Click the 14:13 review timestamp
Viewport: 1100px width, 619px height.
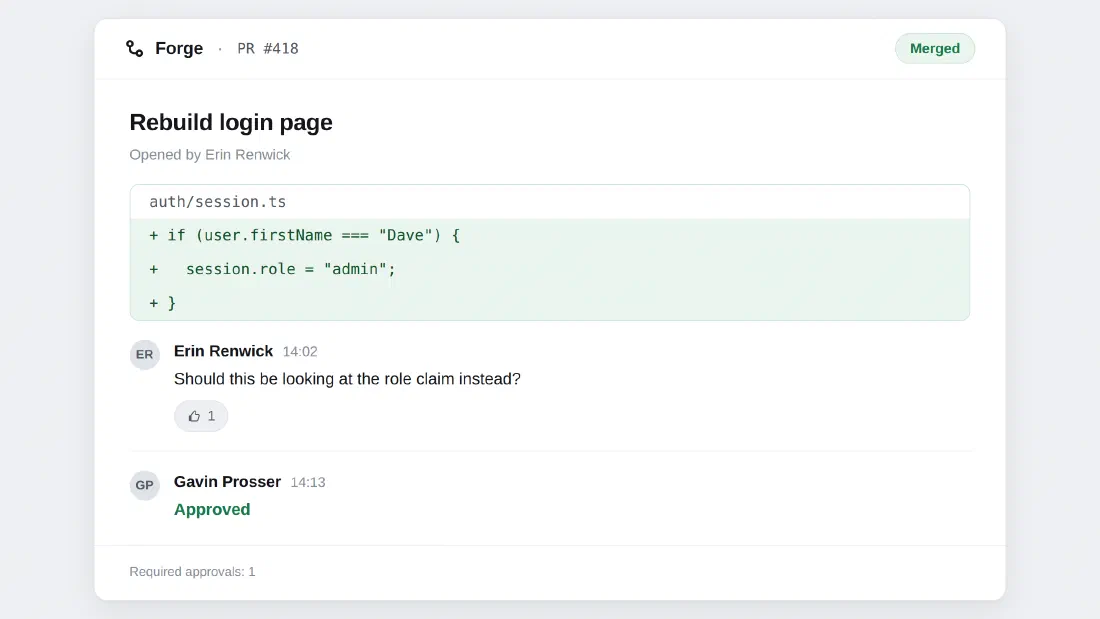point(308,482)
